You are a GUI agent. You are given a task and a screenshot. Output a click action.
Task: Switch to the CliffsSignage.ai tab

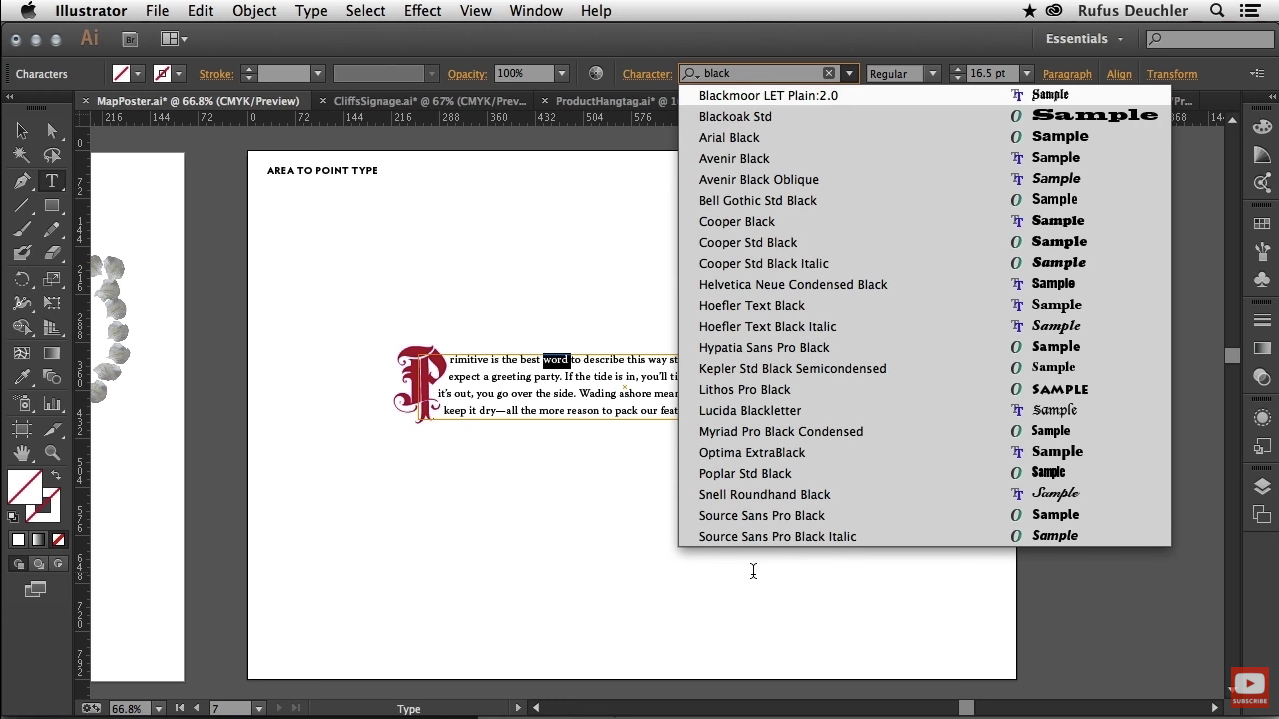click(x=429, y=101)
